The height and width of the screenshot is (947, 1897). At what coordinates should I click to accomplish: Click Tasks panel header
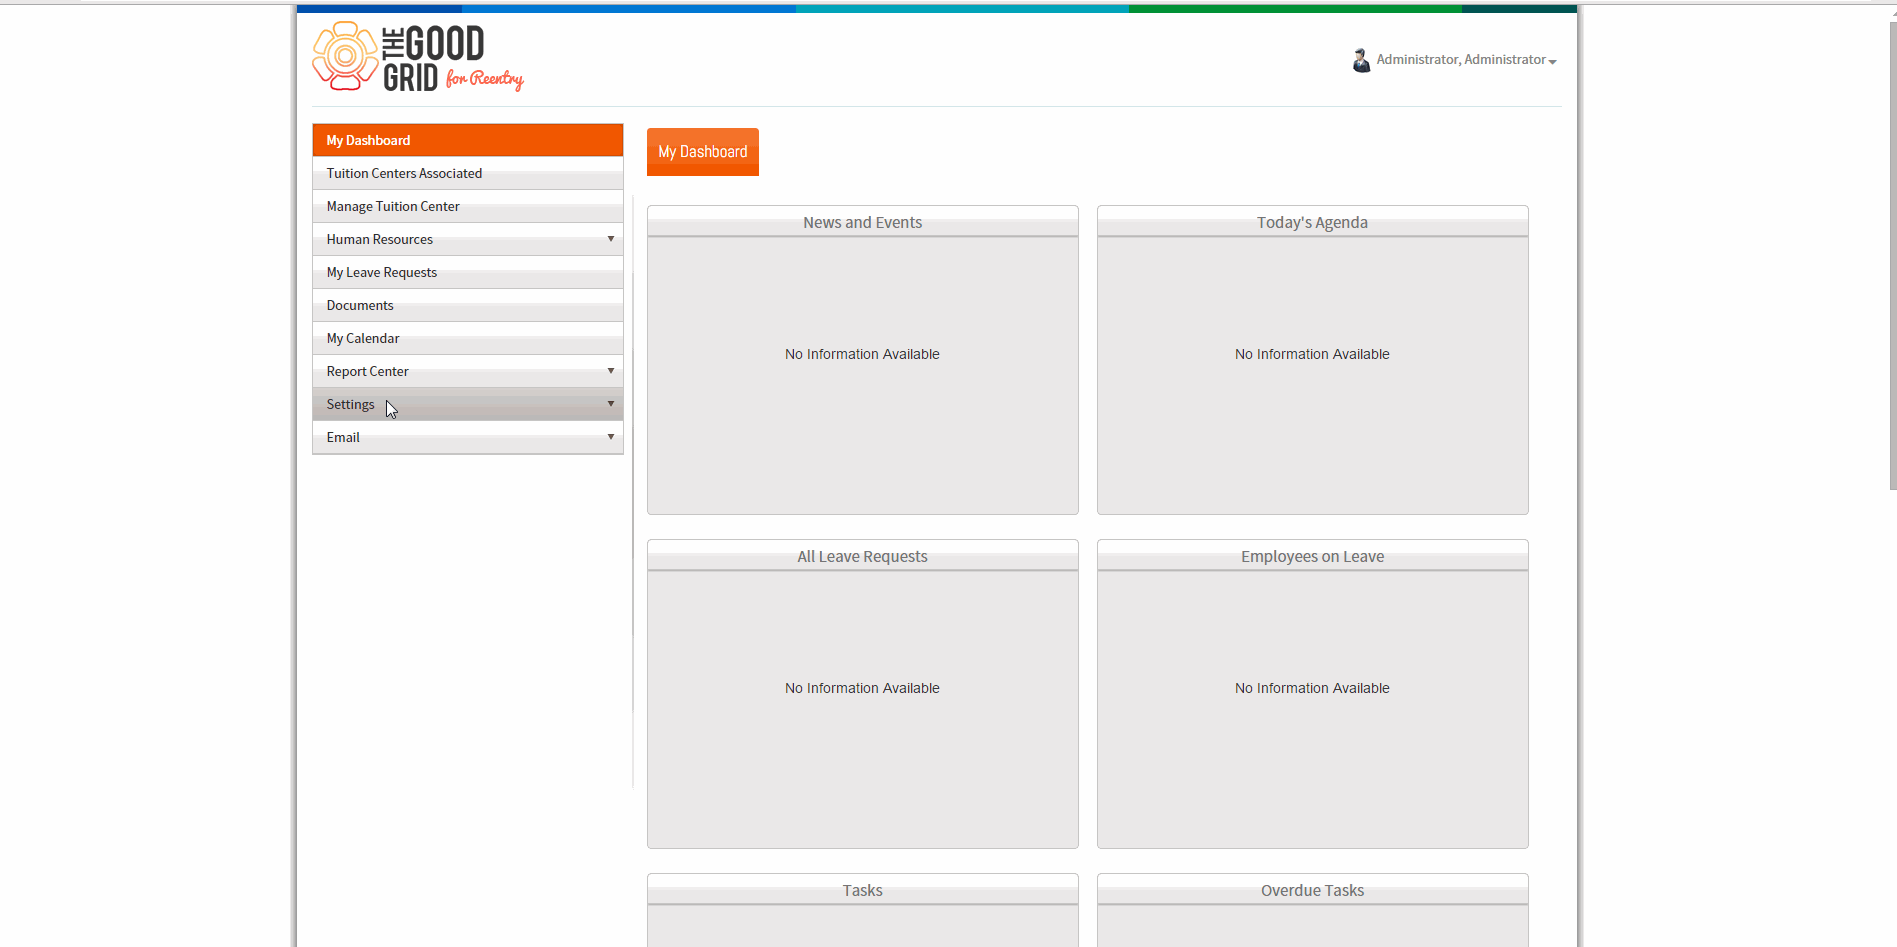pyautogui.click(x=863, y=890)
